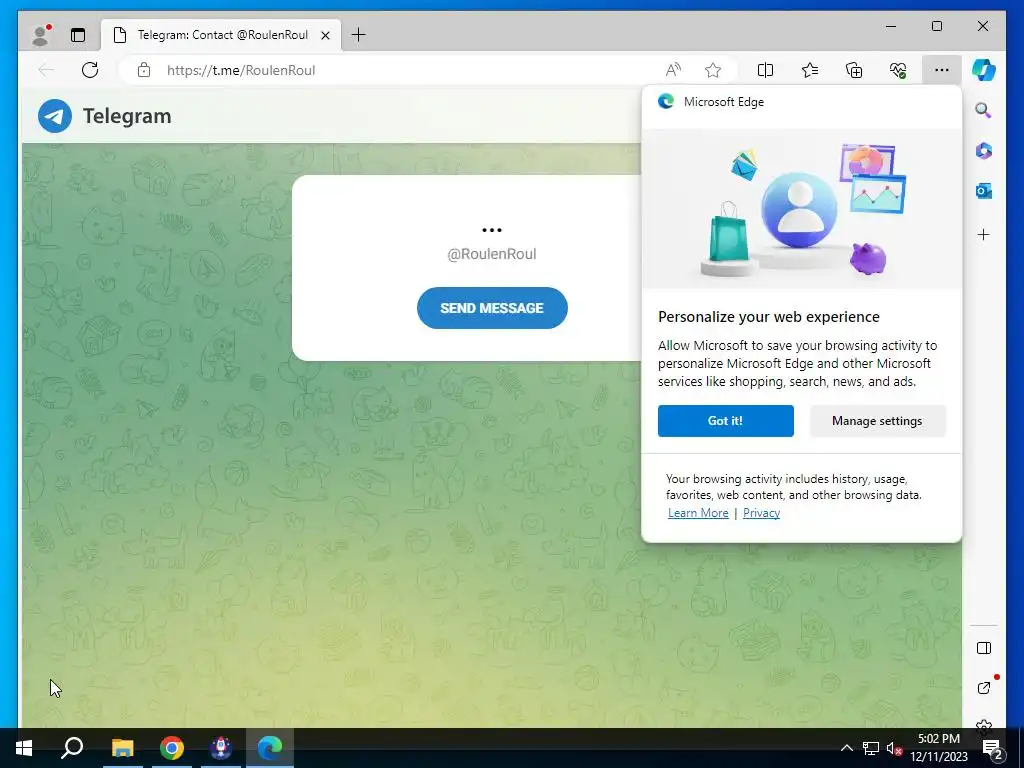
Task: Open taskbar Search
Action: click(72, 748)
